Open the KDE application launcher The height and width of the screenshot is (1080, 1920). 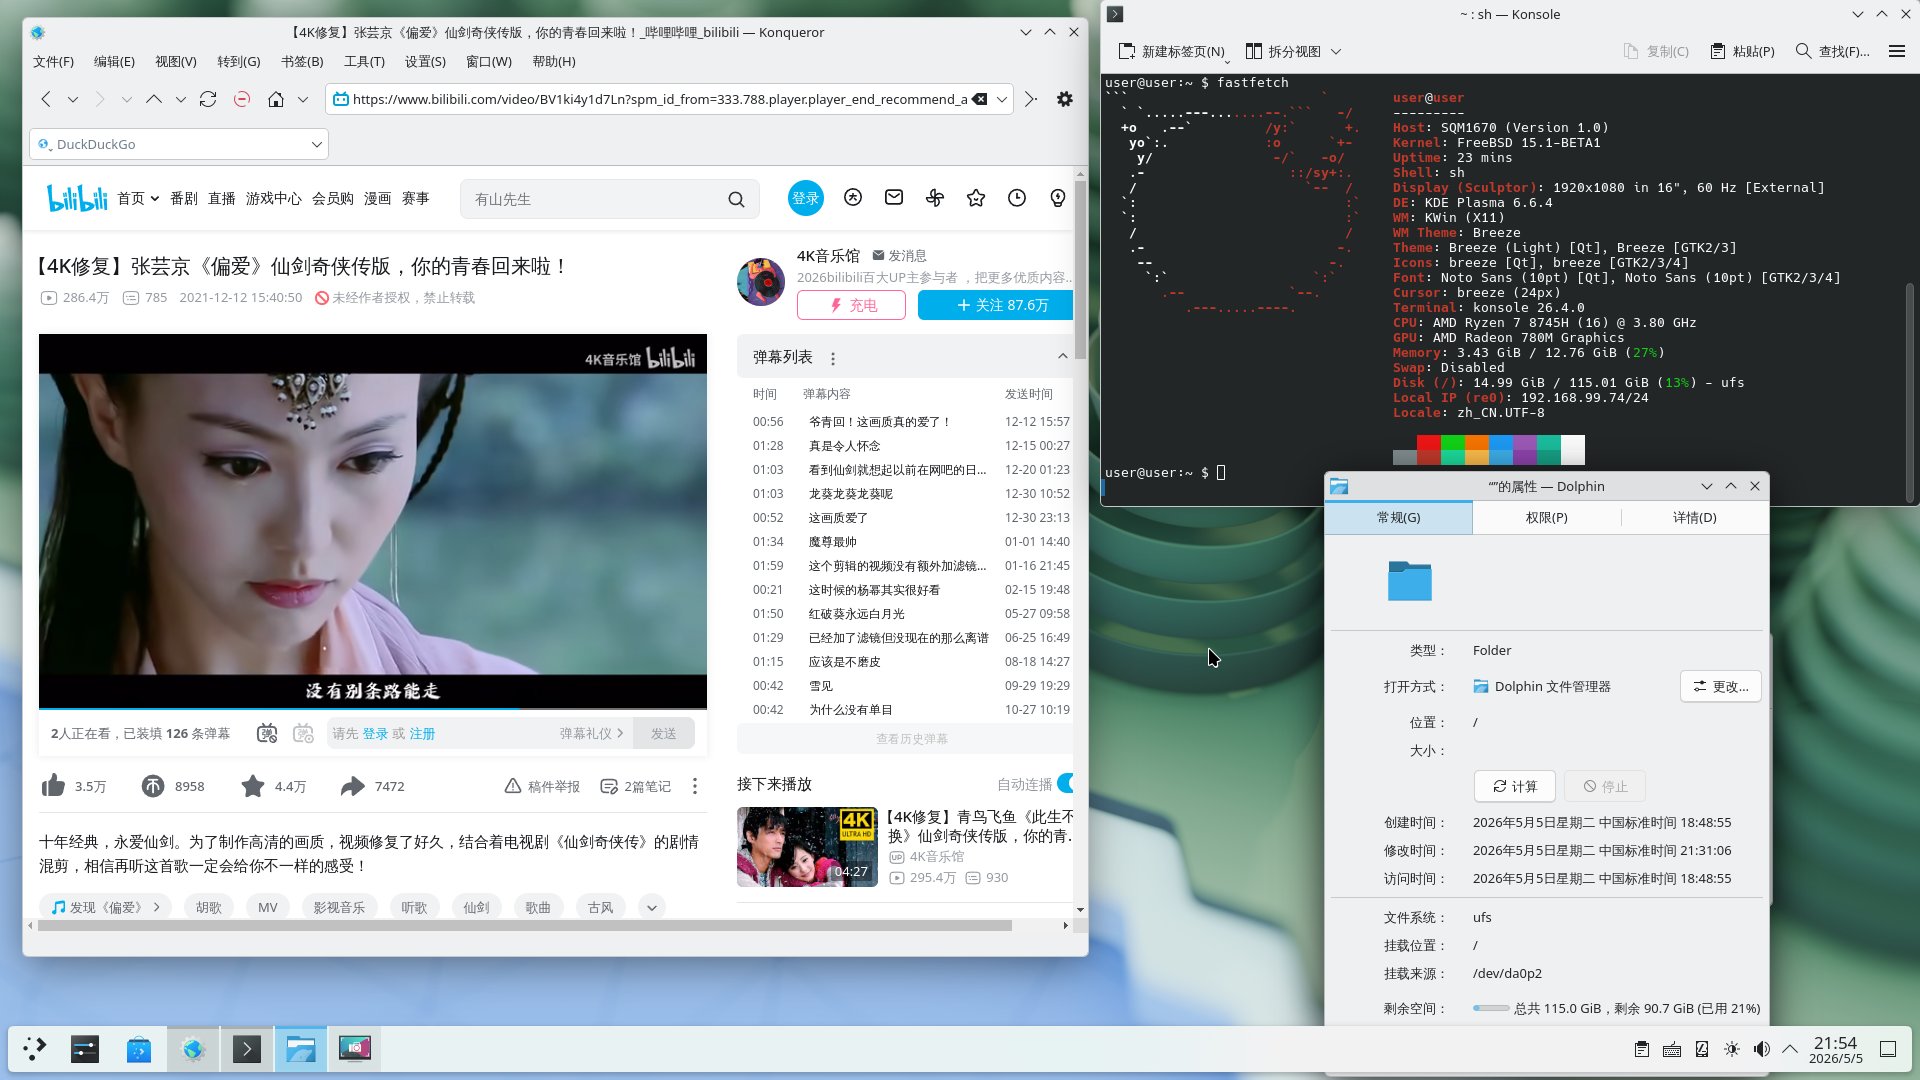click(x=35, y=1048)
